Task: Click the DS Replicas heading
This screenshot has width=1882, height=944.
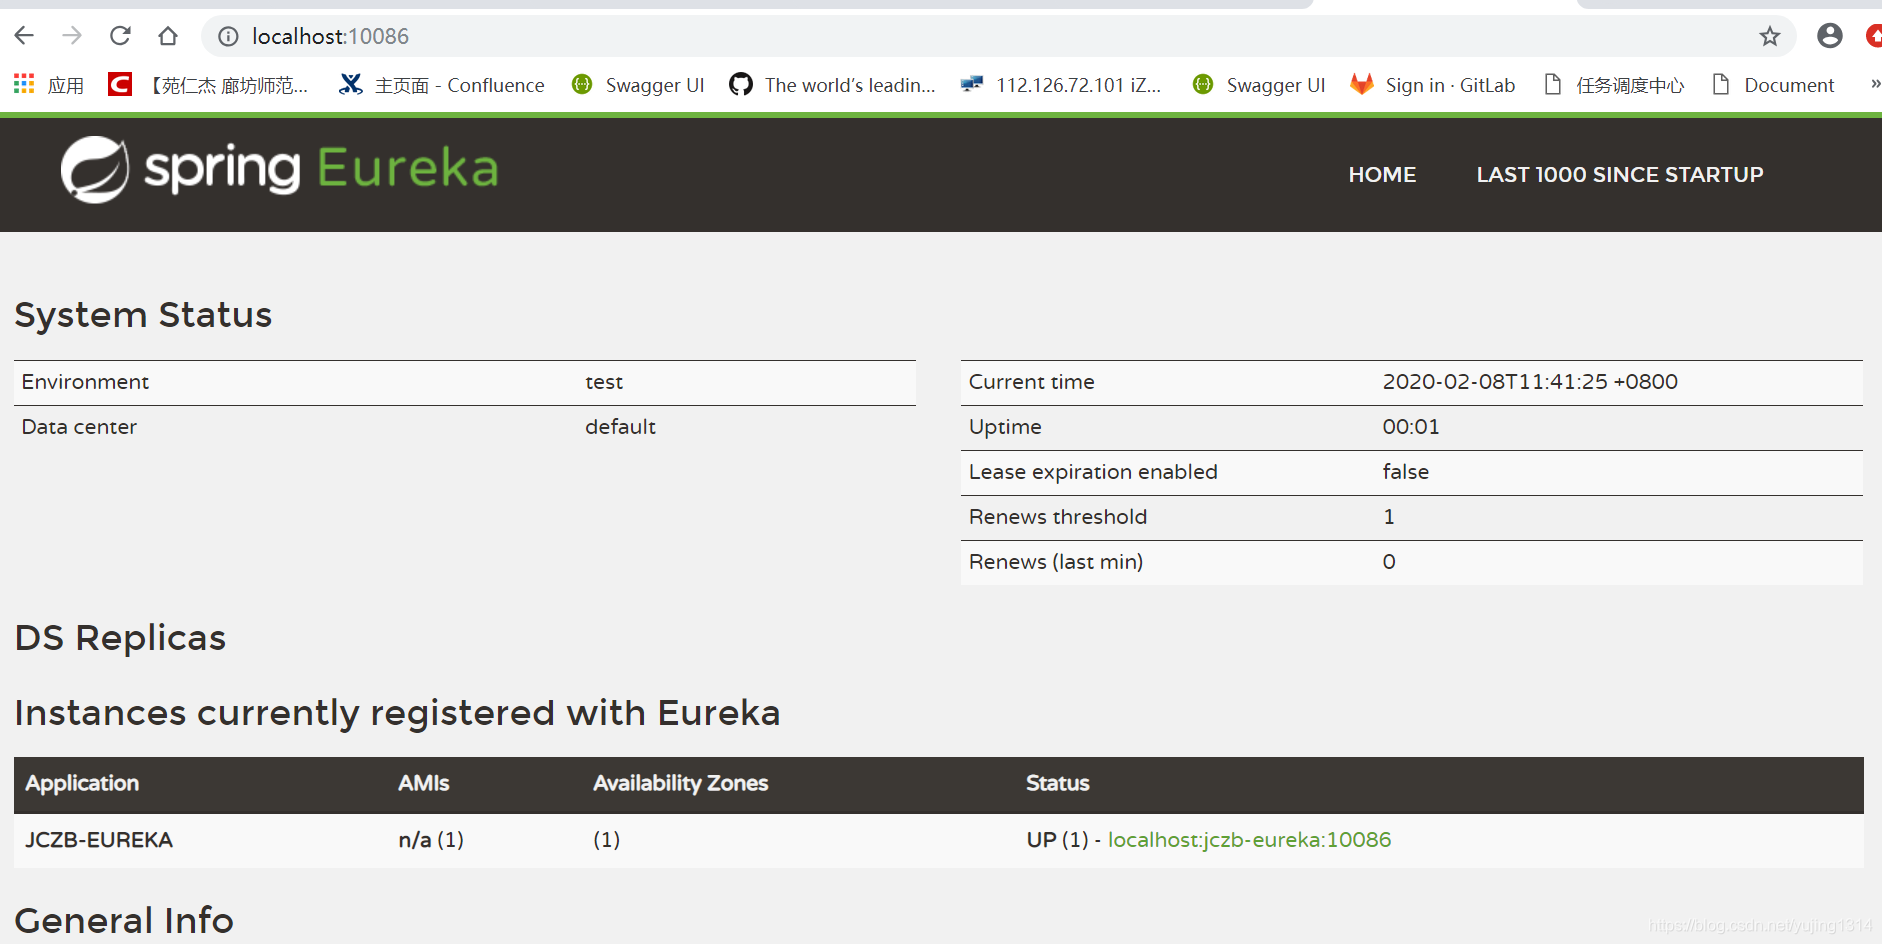Action: [x=120, y=638]
